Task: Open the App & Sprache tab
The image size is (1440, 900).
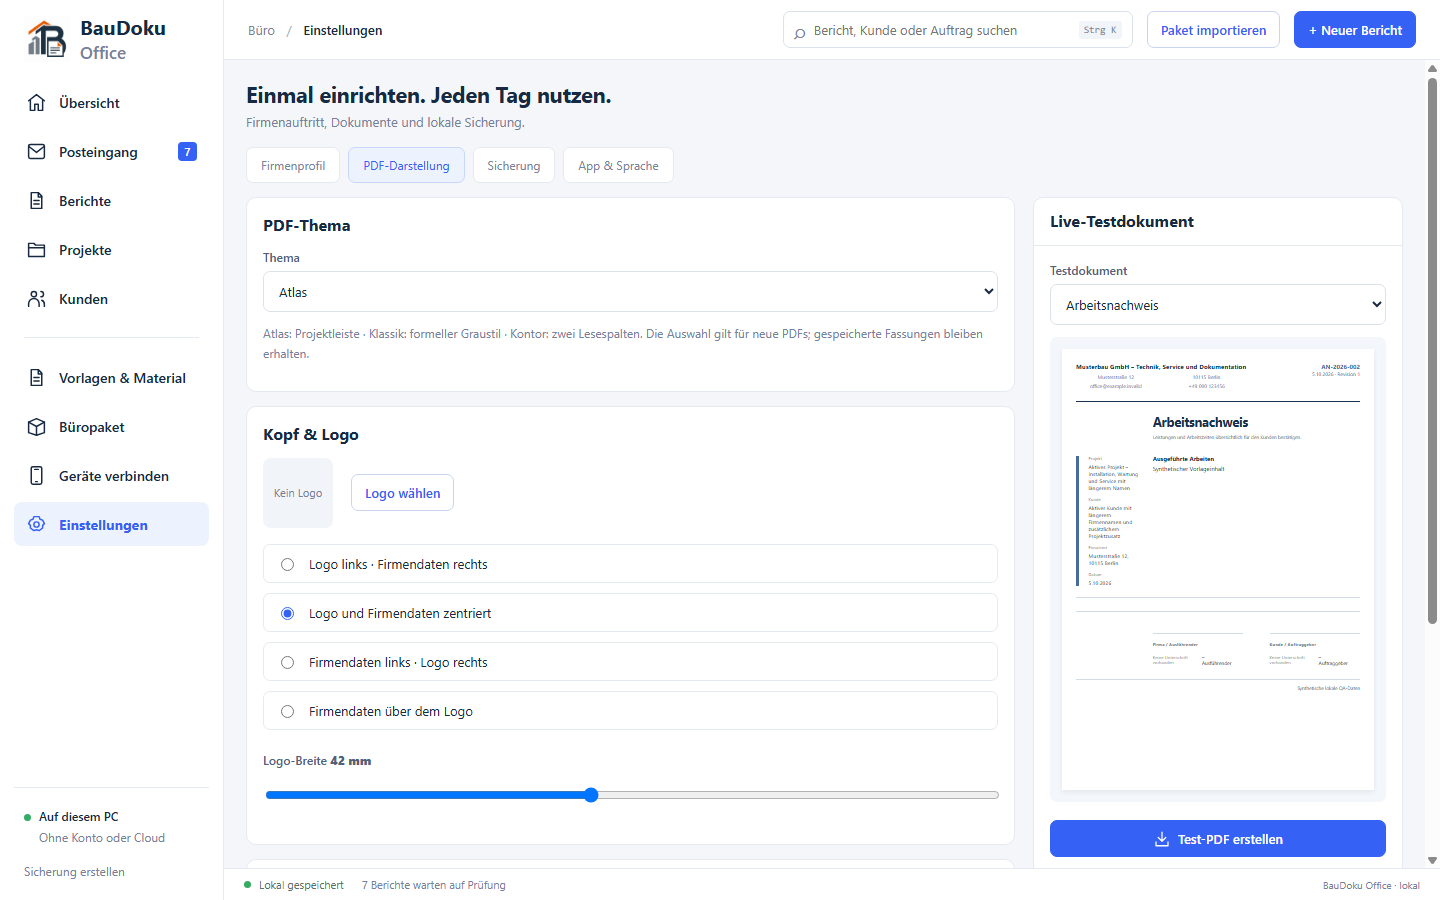Action: [x=618, y=166]
